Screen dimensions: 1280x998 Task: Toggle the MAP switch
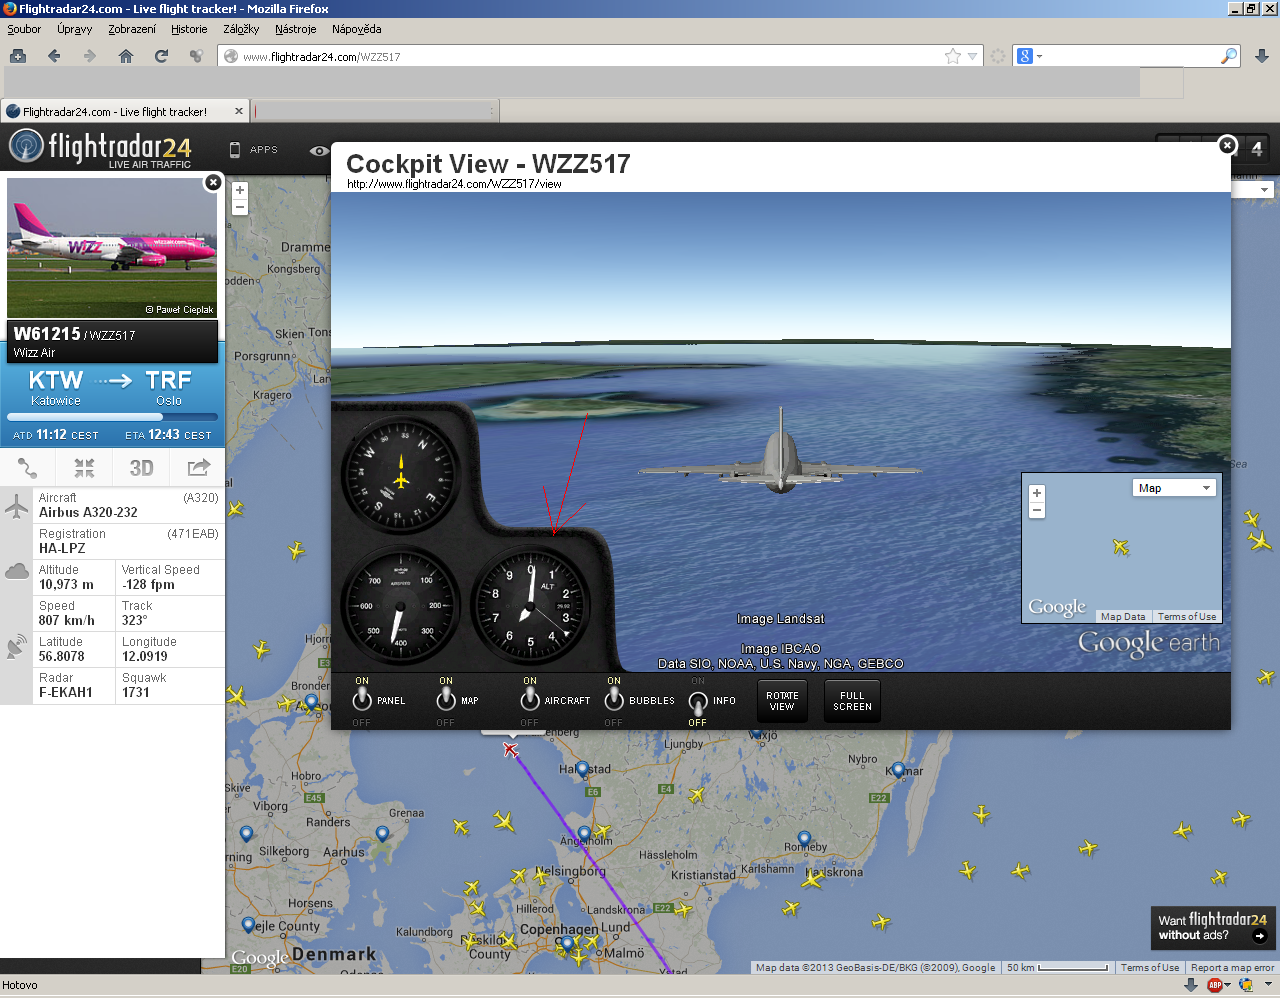tap(446, 700)
